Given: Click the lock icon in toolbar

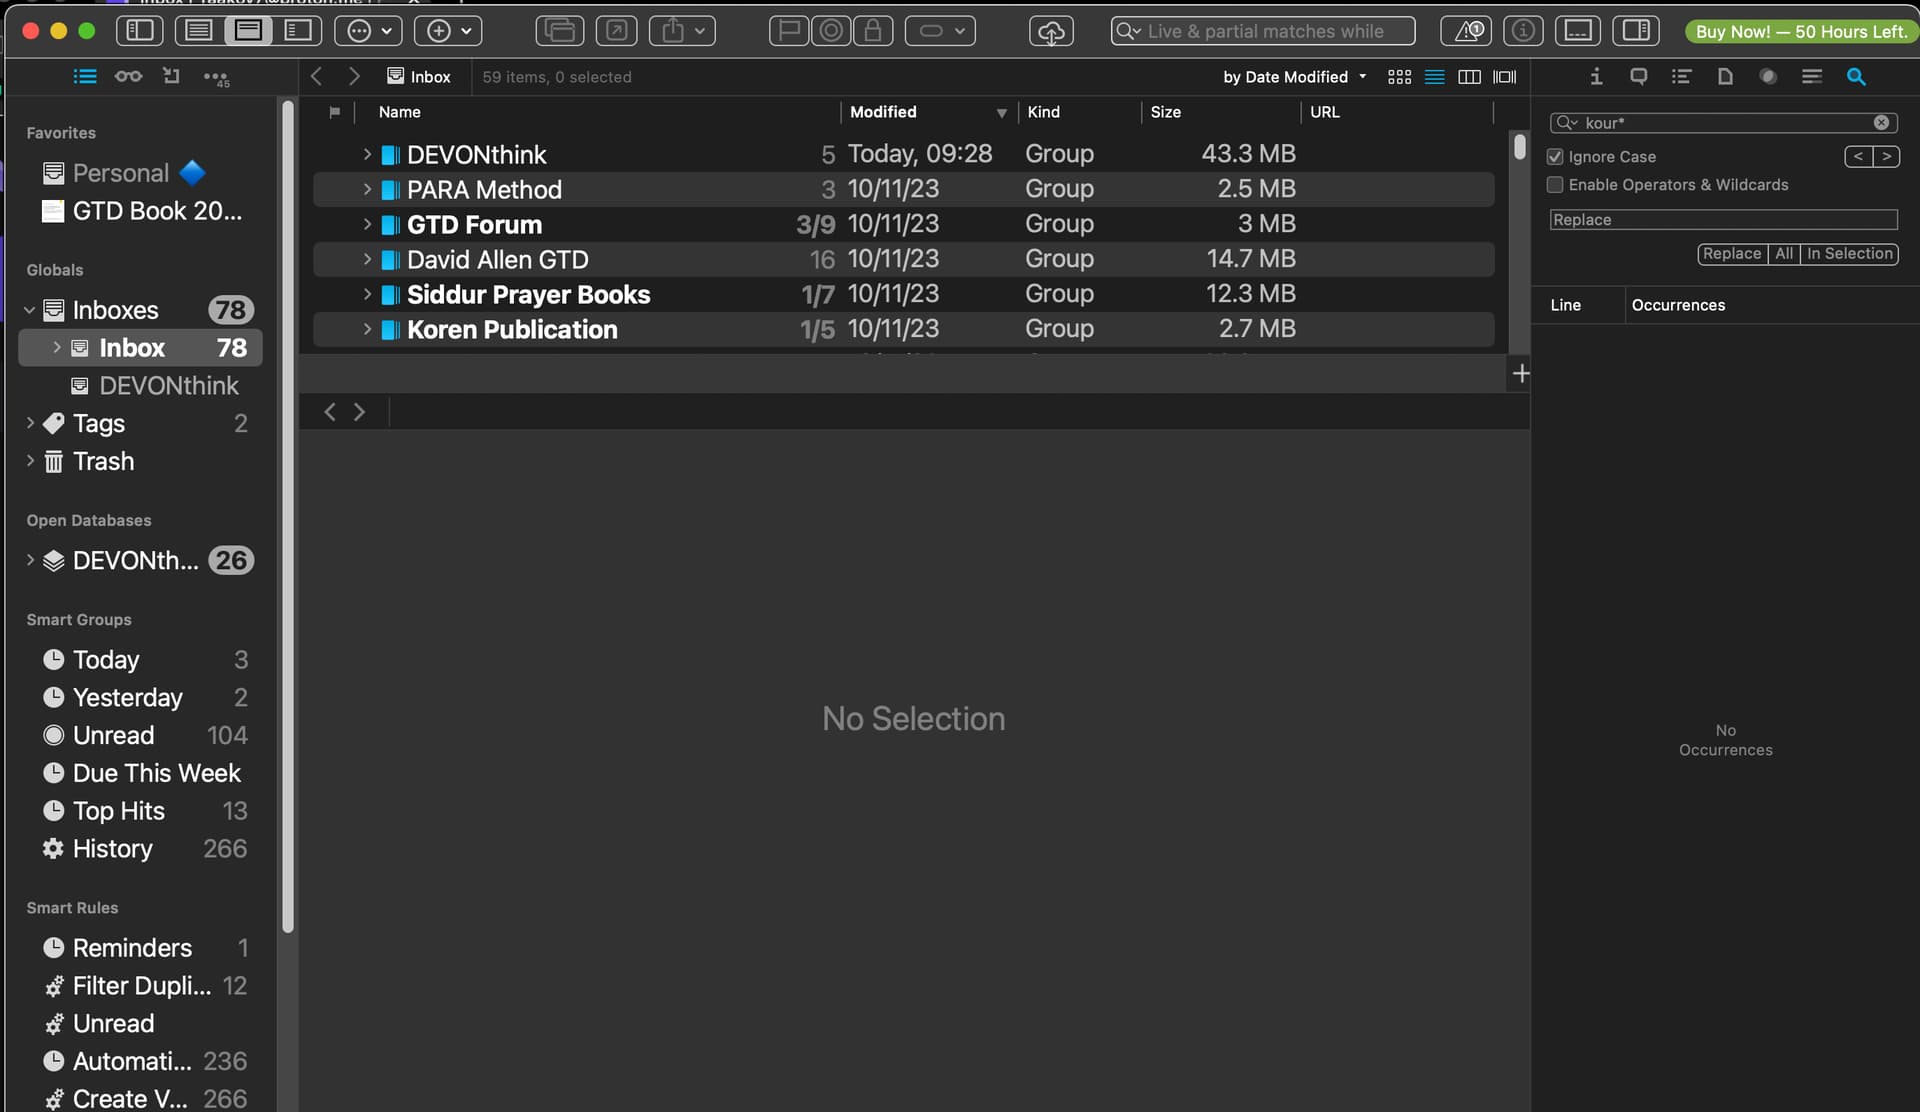Looking at the screenshot, I should tap(872, 31).
